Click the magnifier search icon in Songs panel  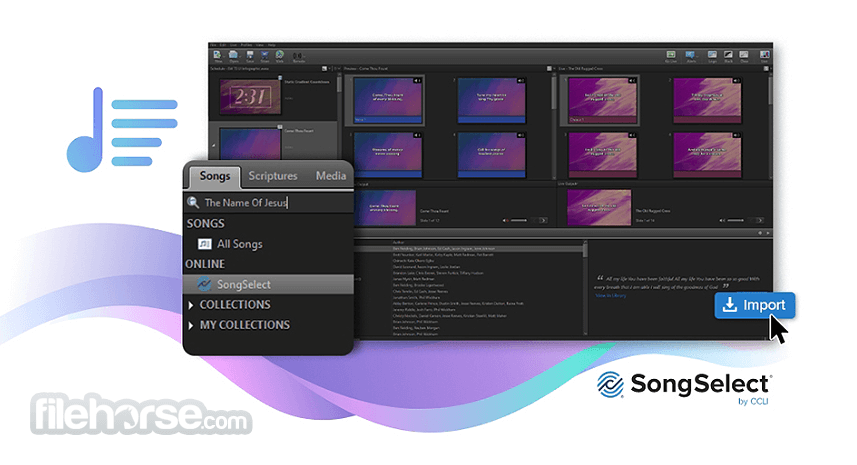[192, 202]
